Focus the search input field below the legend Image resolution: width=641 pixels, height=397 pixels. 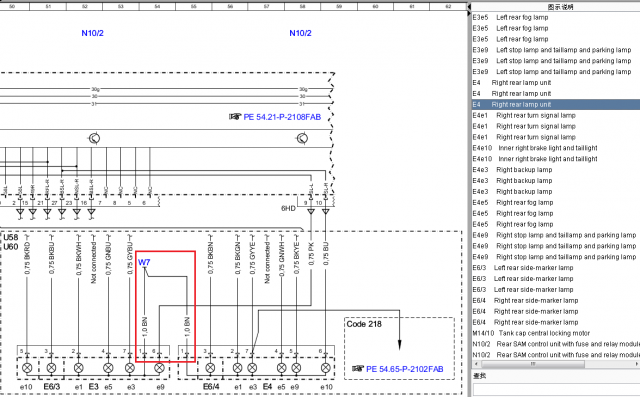[556, 389]
